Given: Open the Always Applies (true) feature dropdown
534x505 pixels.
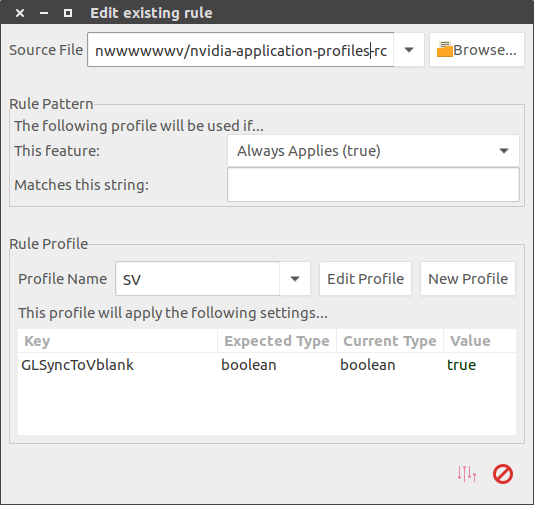Looking at the screenshot, I should coord(373,151).
